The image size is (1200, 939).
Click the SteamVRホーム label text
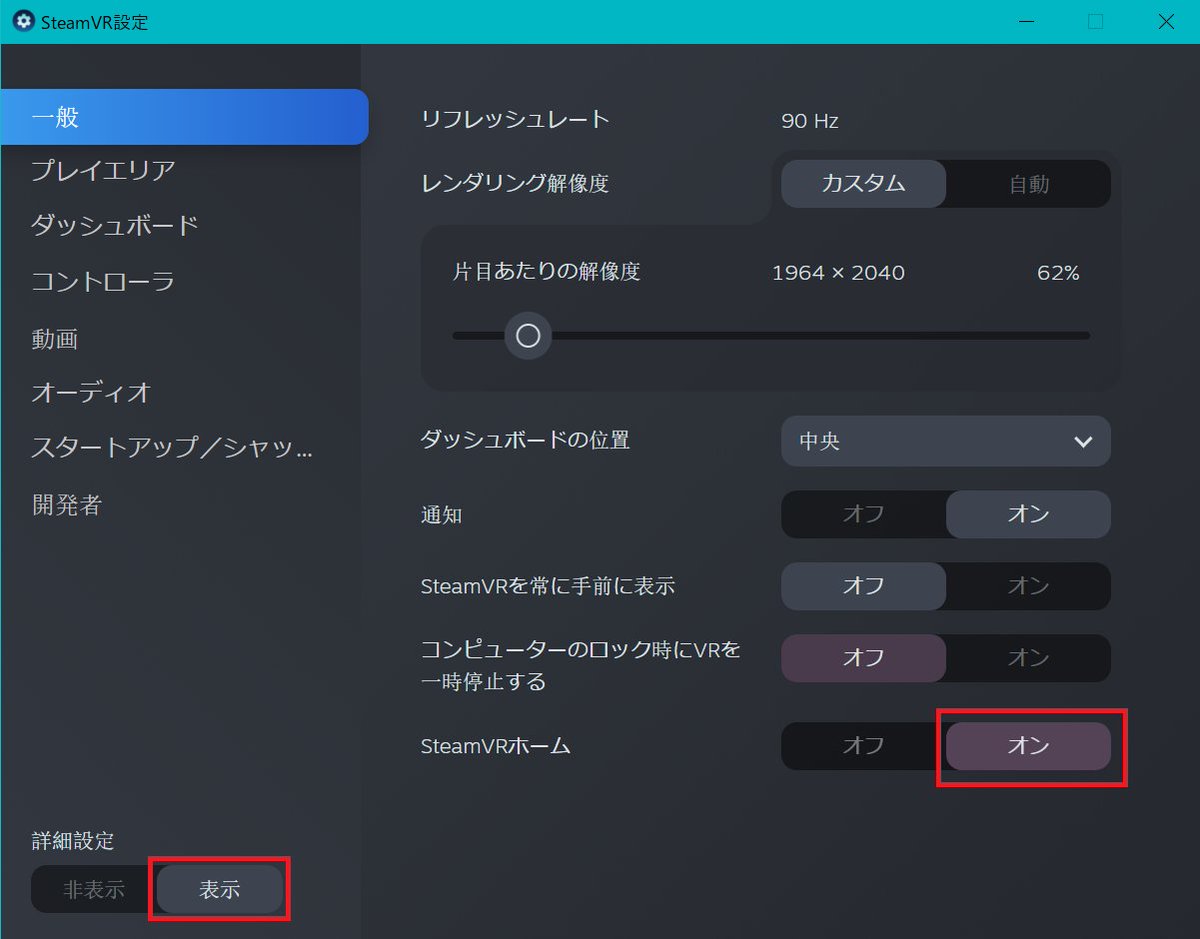coord(496,746)
